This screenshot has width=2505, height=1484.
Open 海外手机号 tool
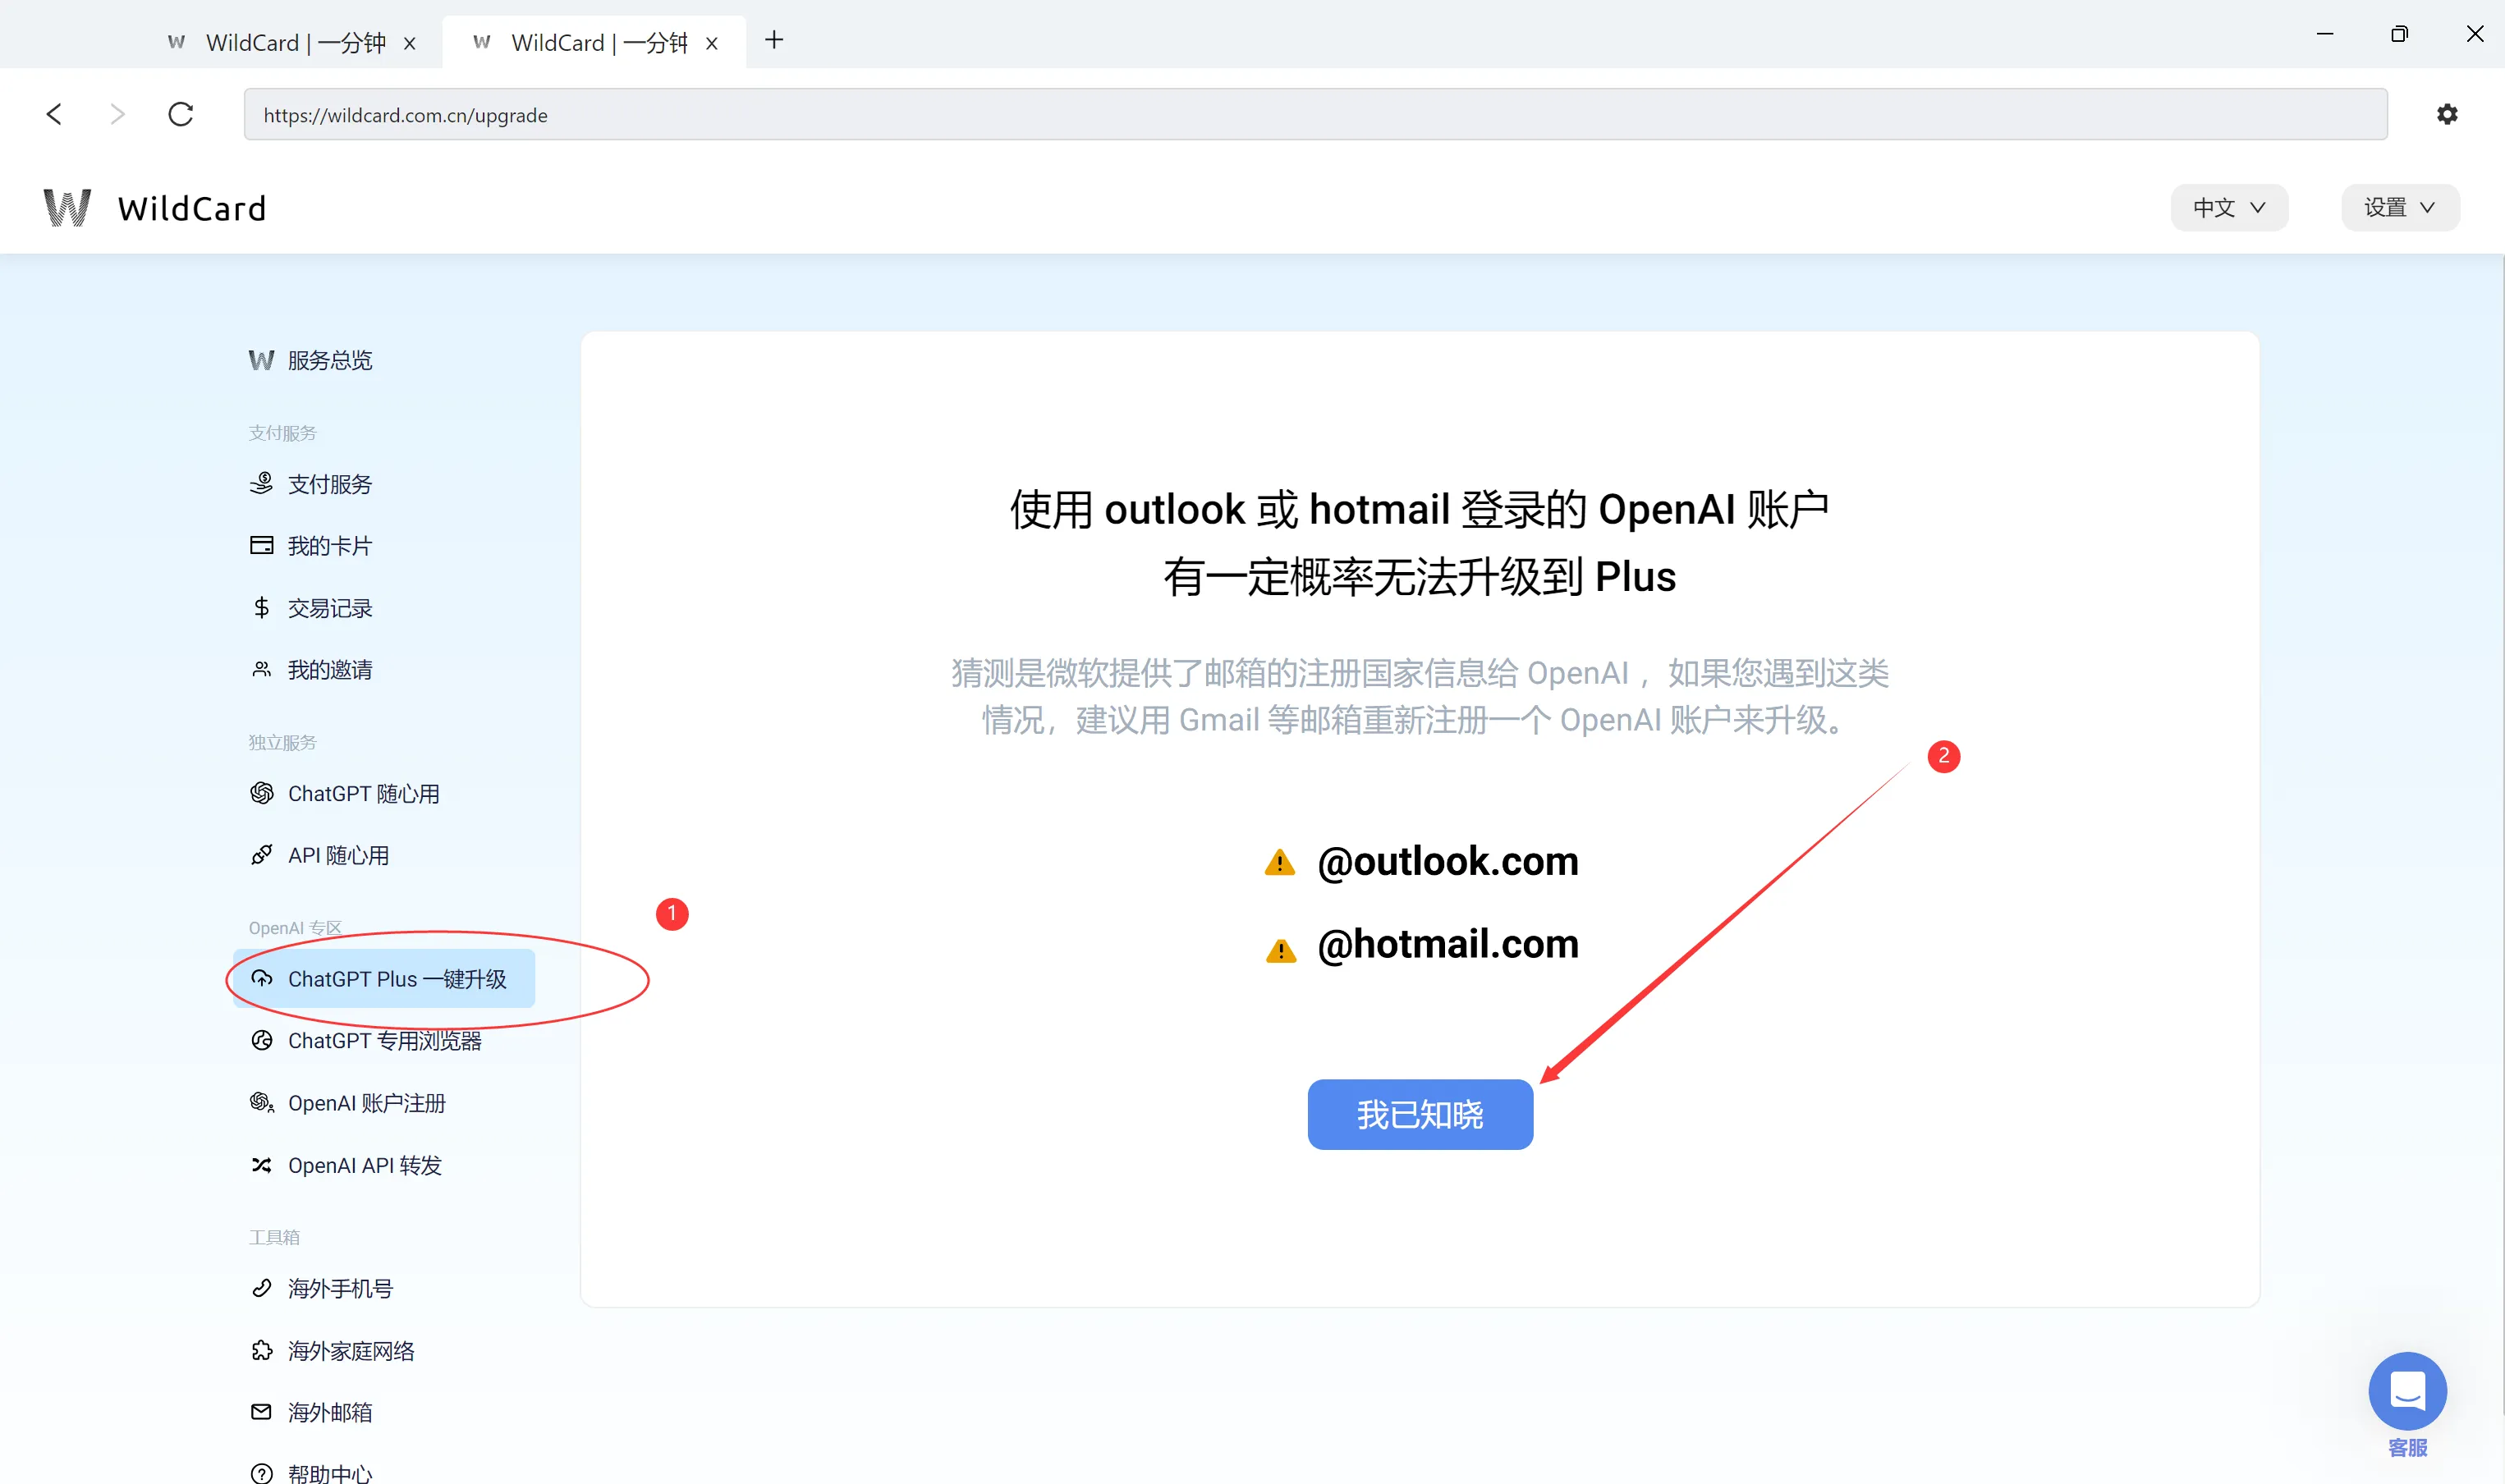coord(340,1289)
